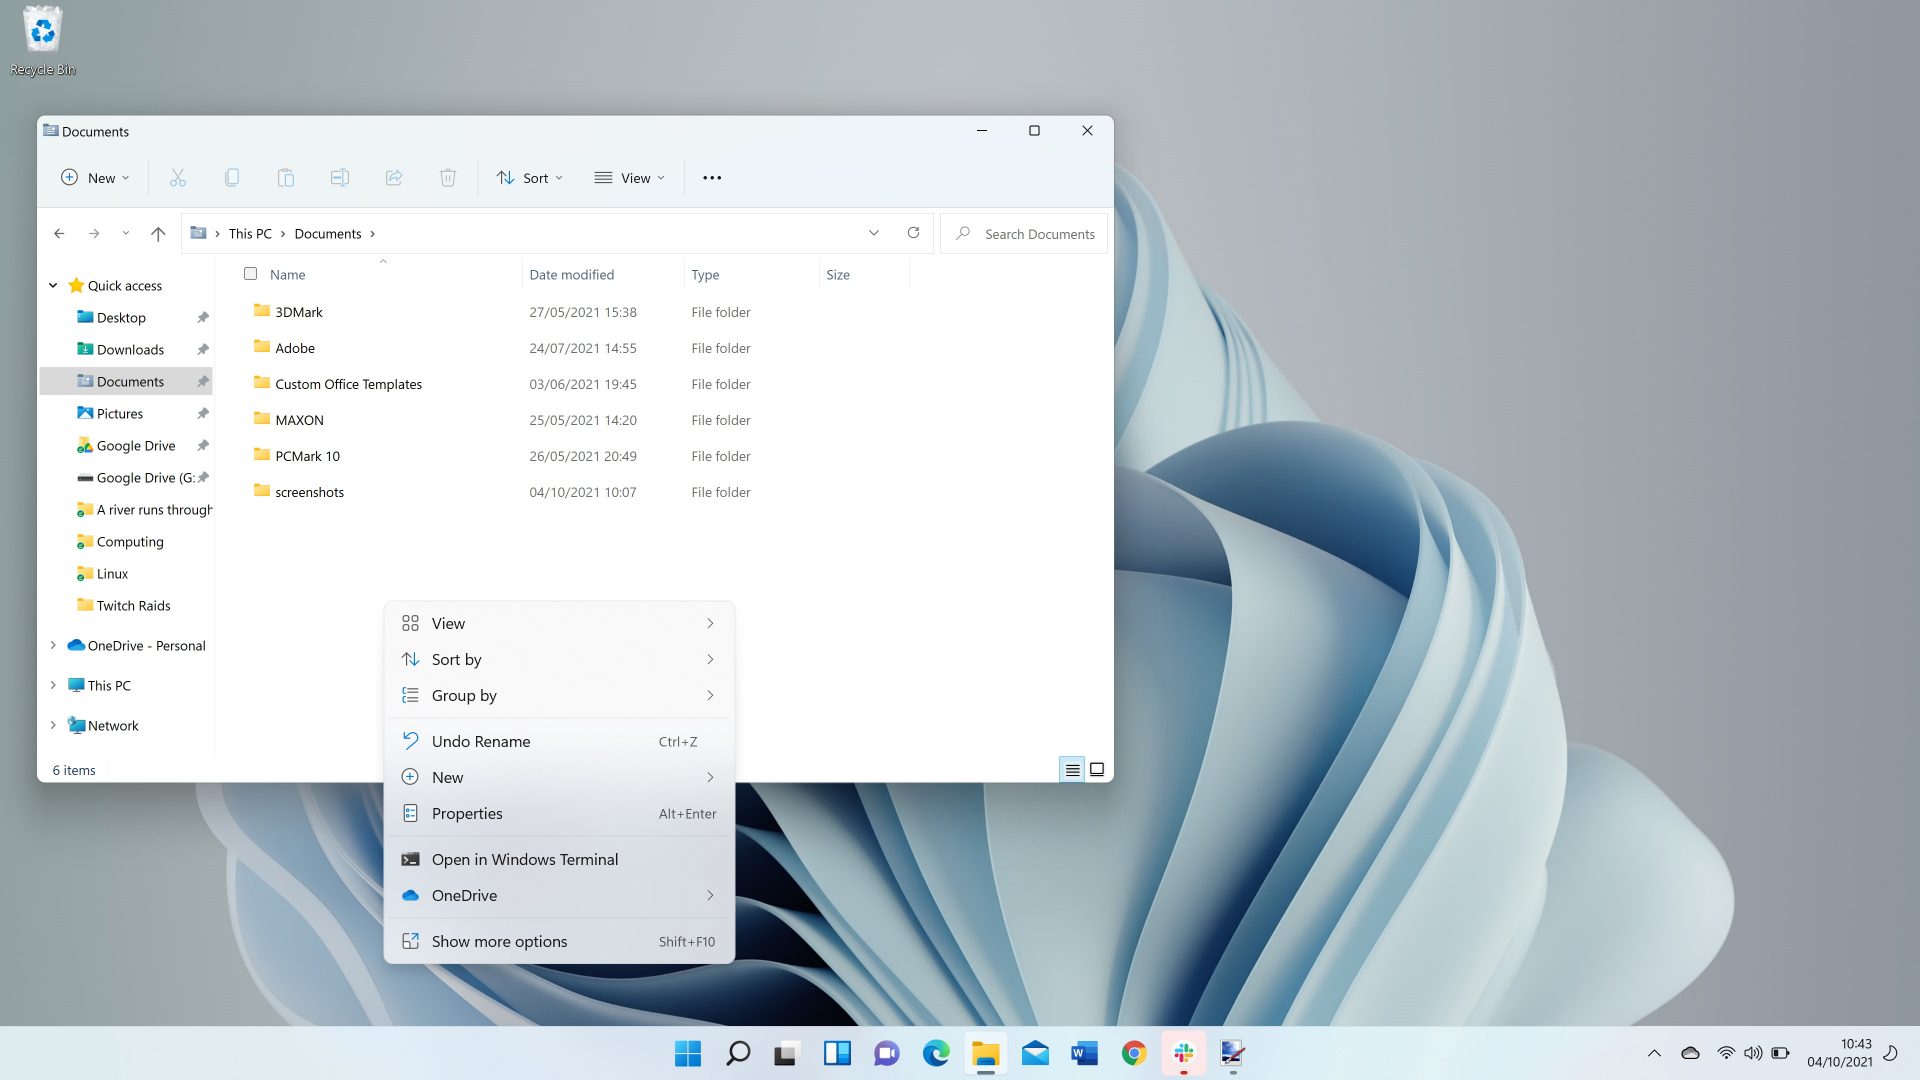Select Open in Windows Terminal
The height and width of the screenshot is (1080, 1920).
tap(524, 859)
